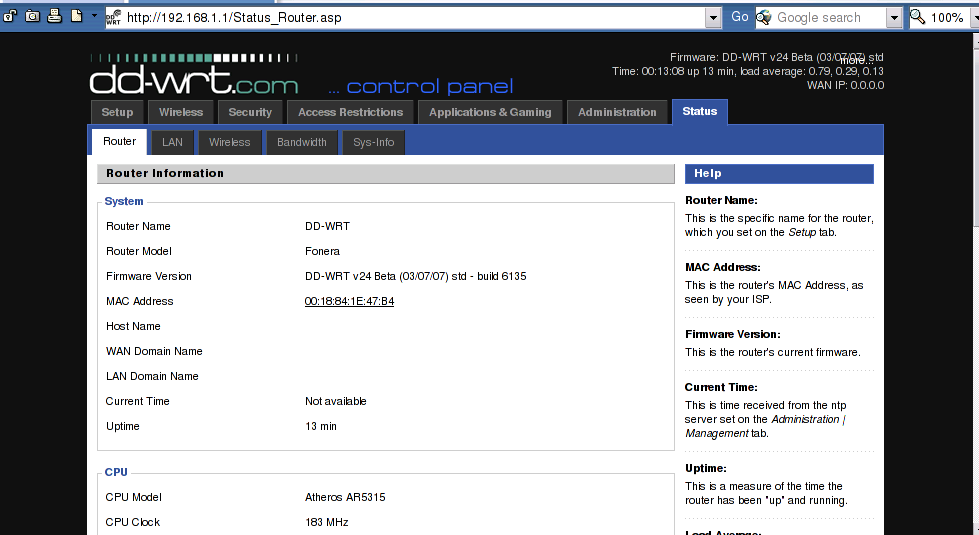979x535 pixels.
Task: Open the Administration tab
Action: click(x=617, y=112)
